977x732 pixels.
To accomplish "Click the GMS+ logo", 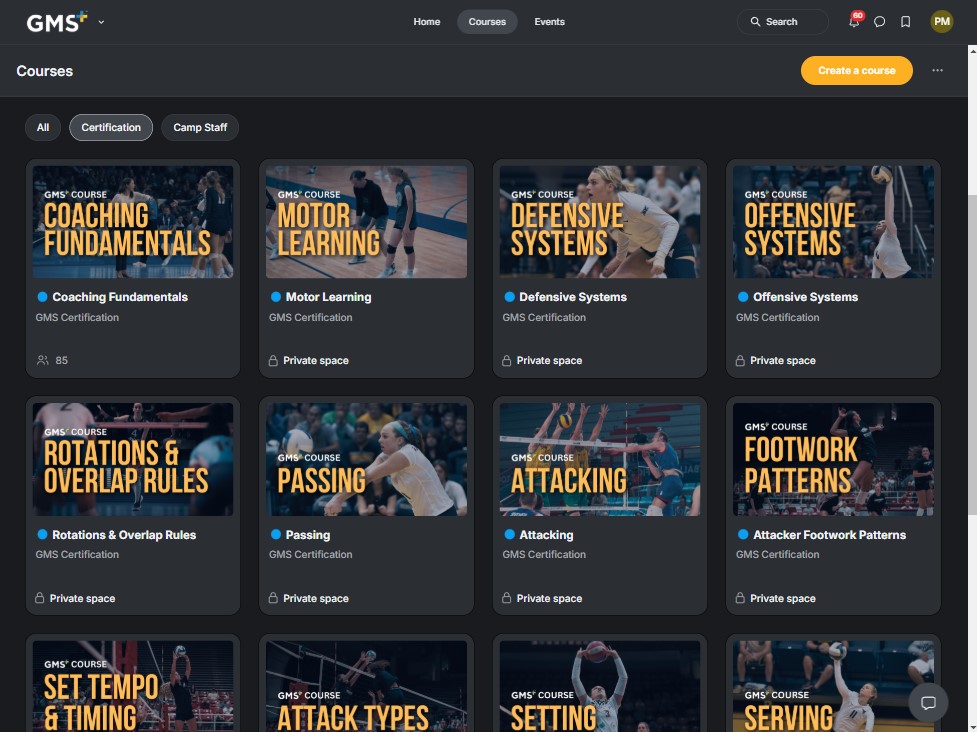I will 57,22.
